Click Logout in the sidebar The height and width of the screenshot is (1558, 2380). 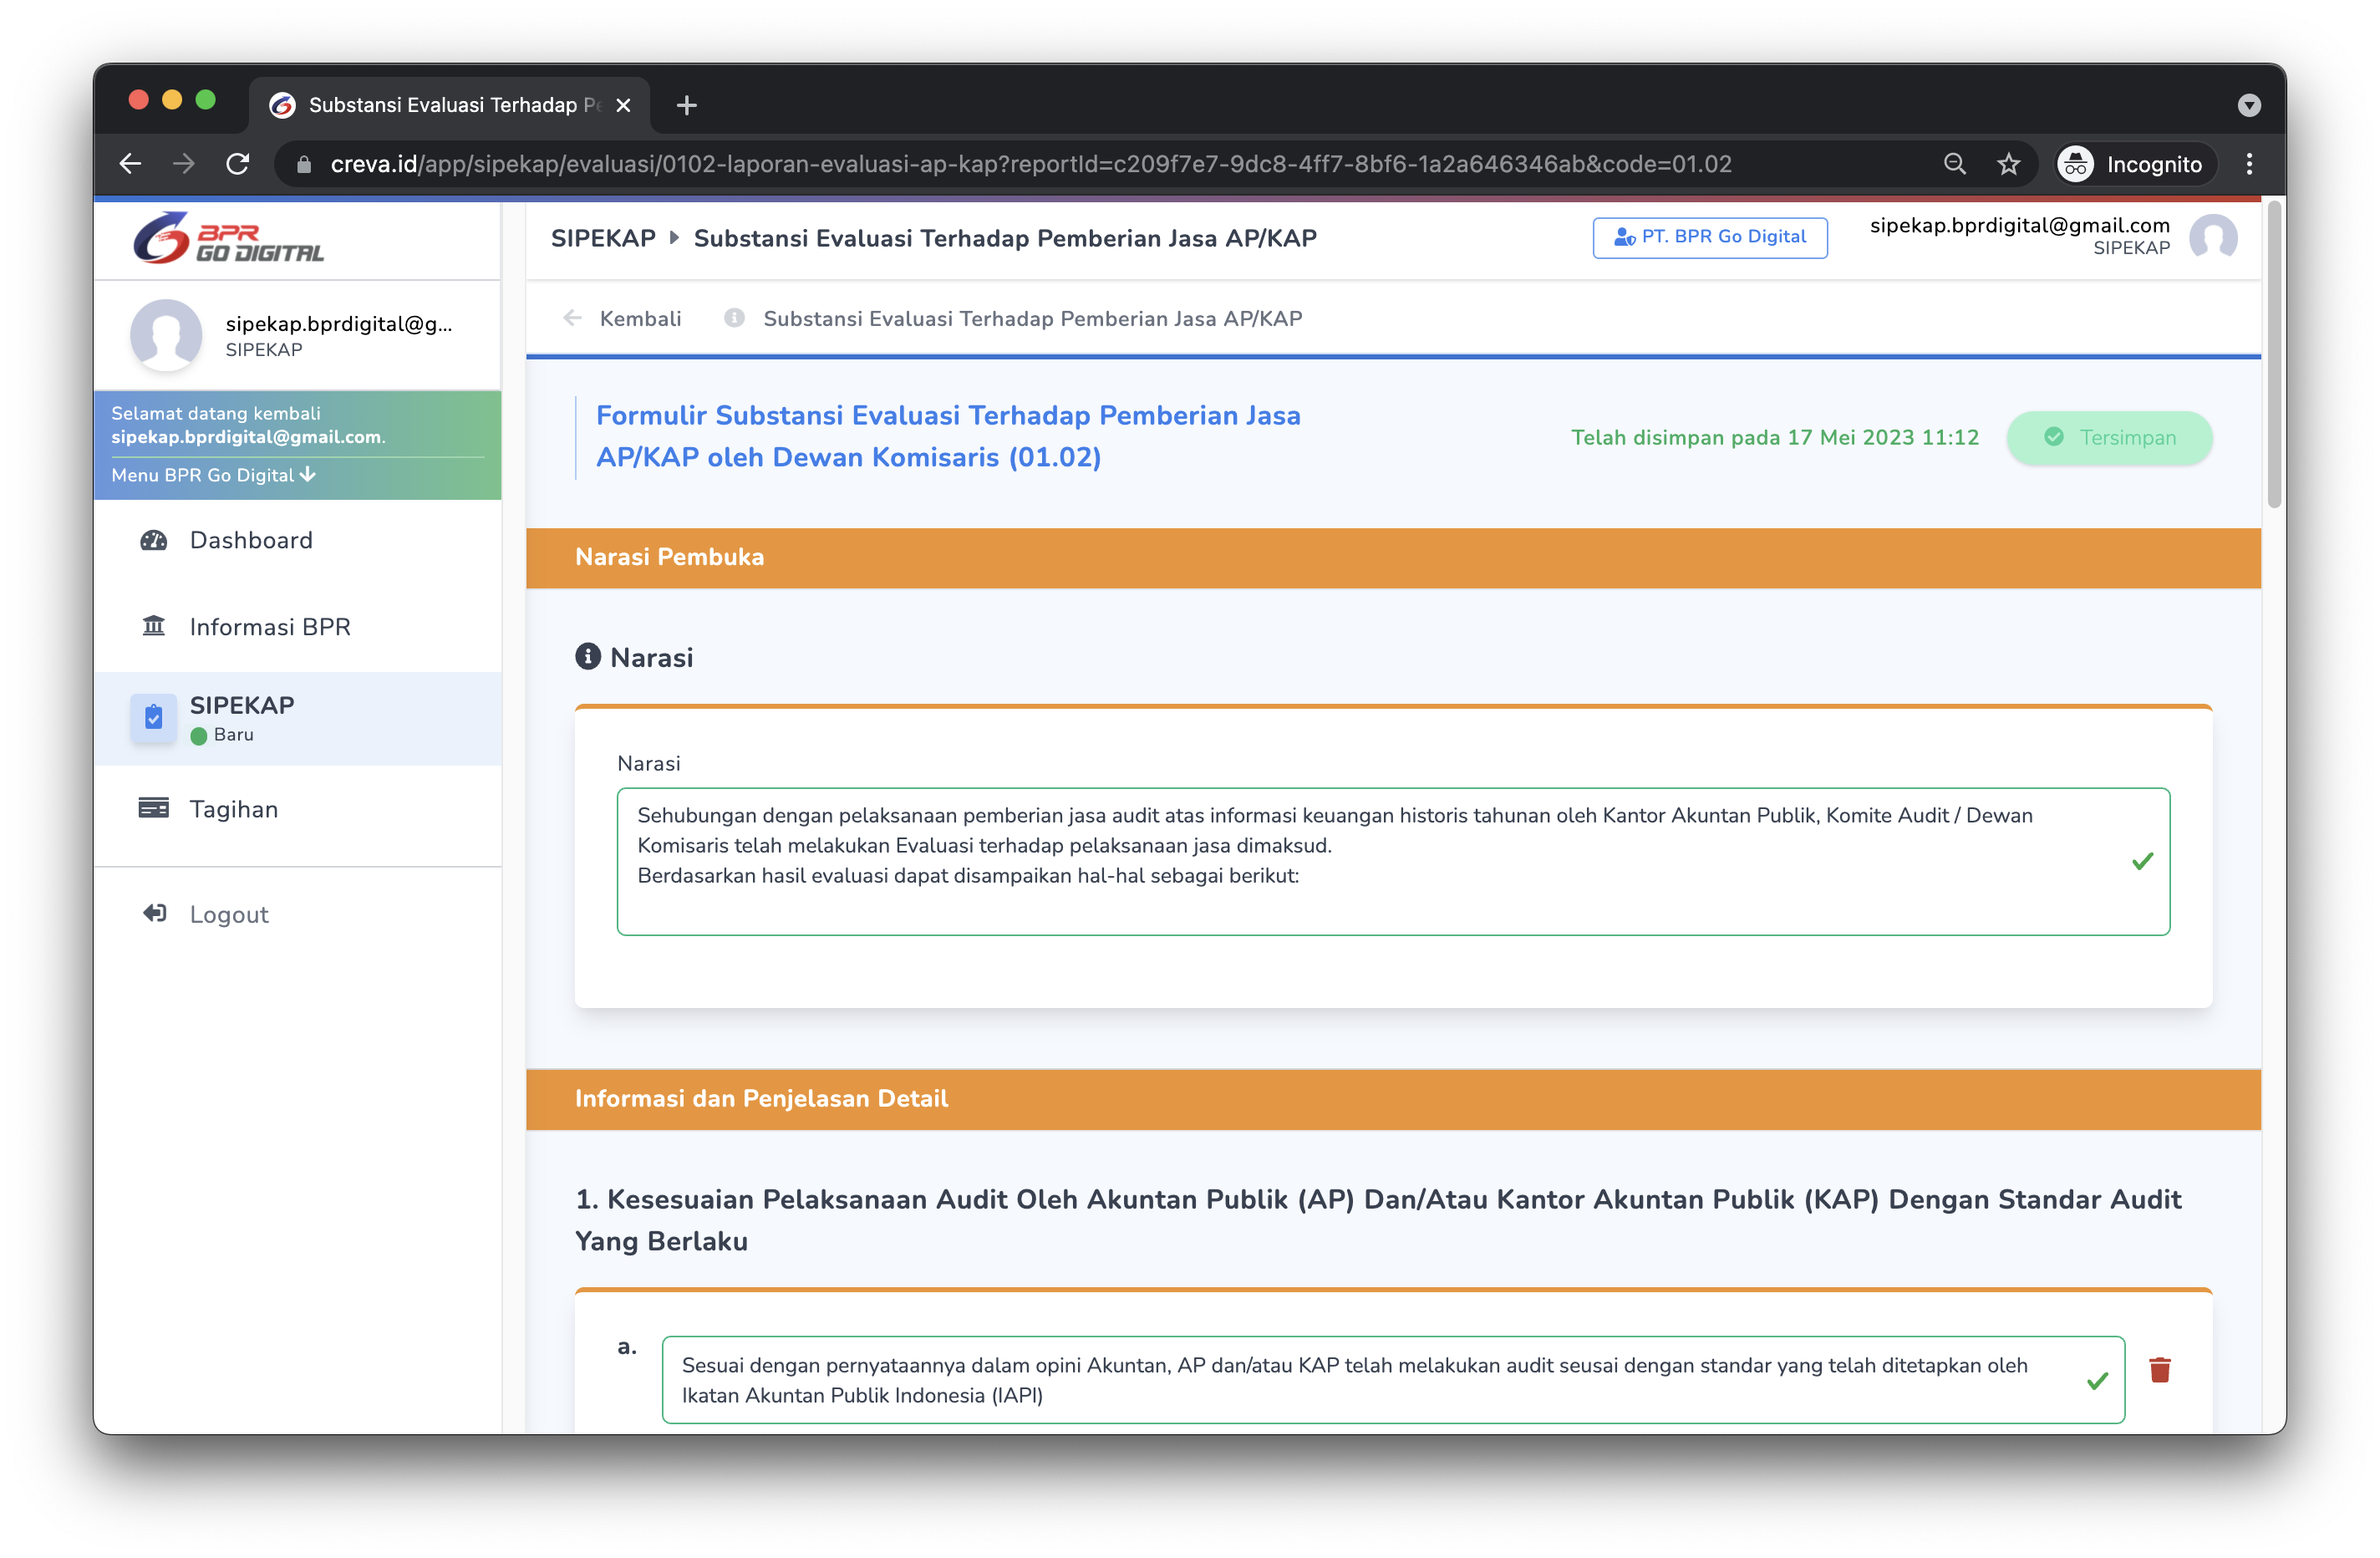pyautogui.click(x=298, y=914)
